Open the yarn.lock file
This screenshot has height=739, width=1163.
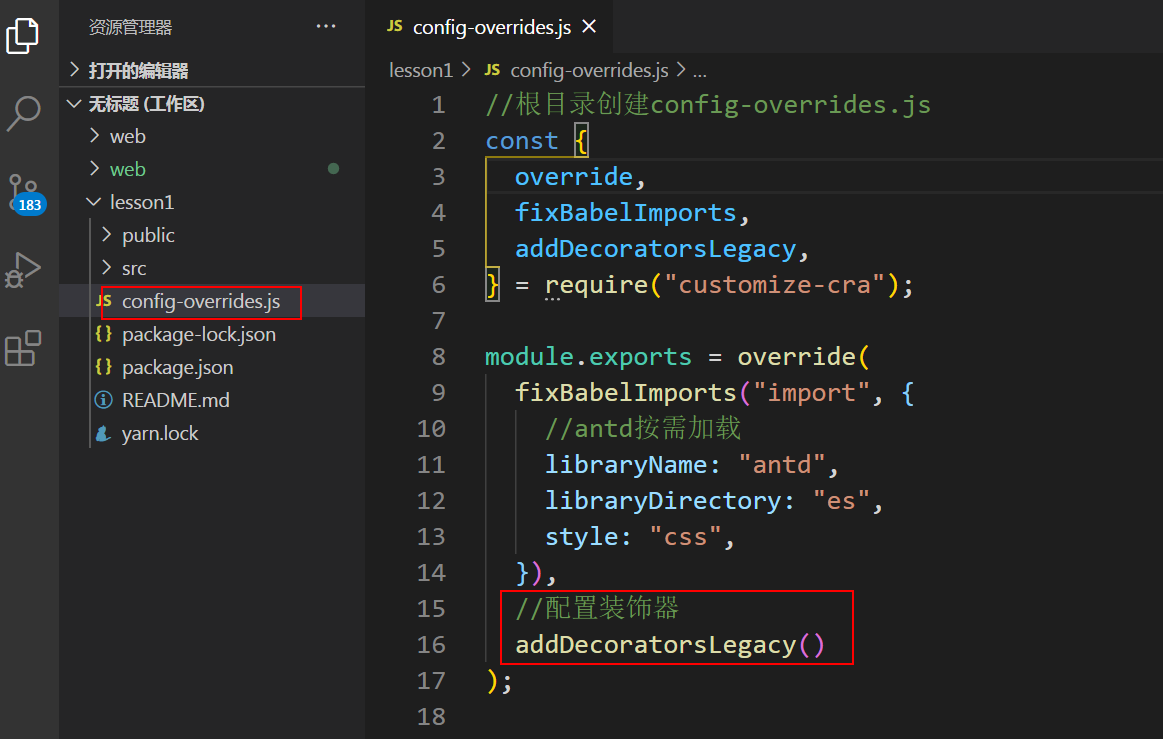(160, 433)
